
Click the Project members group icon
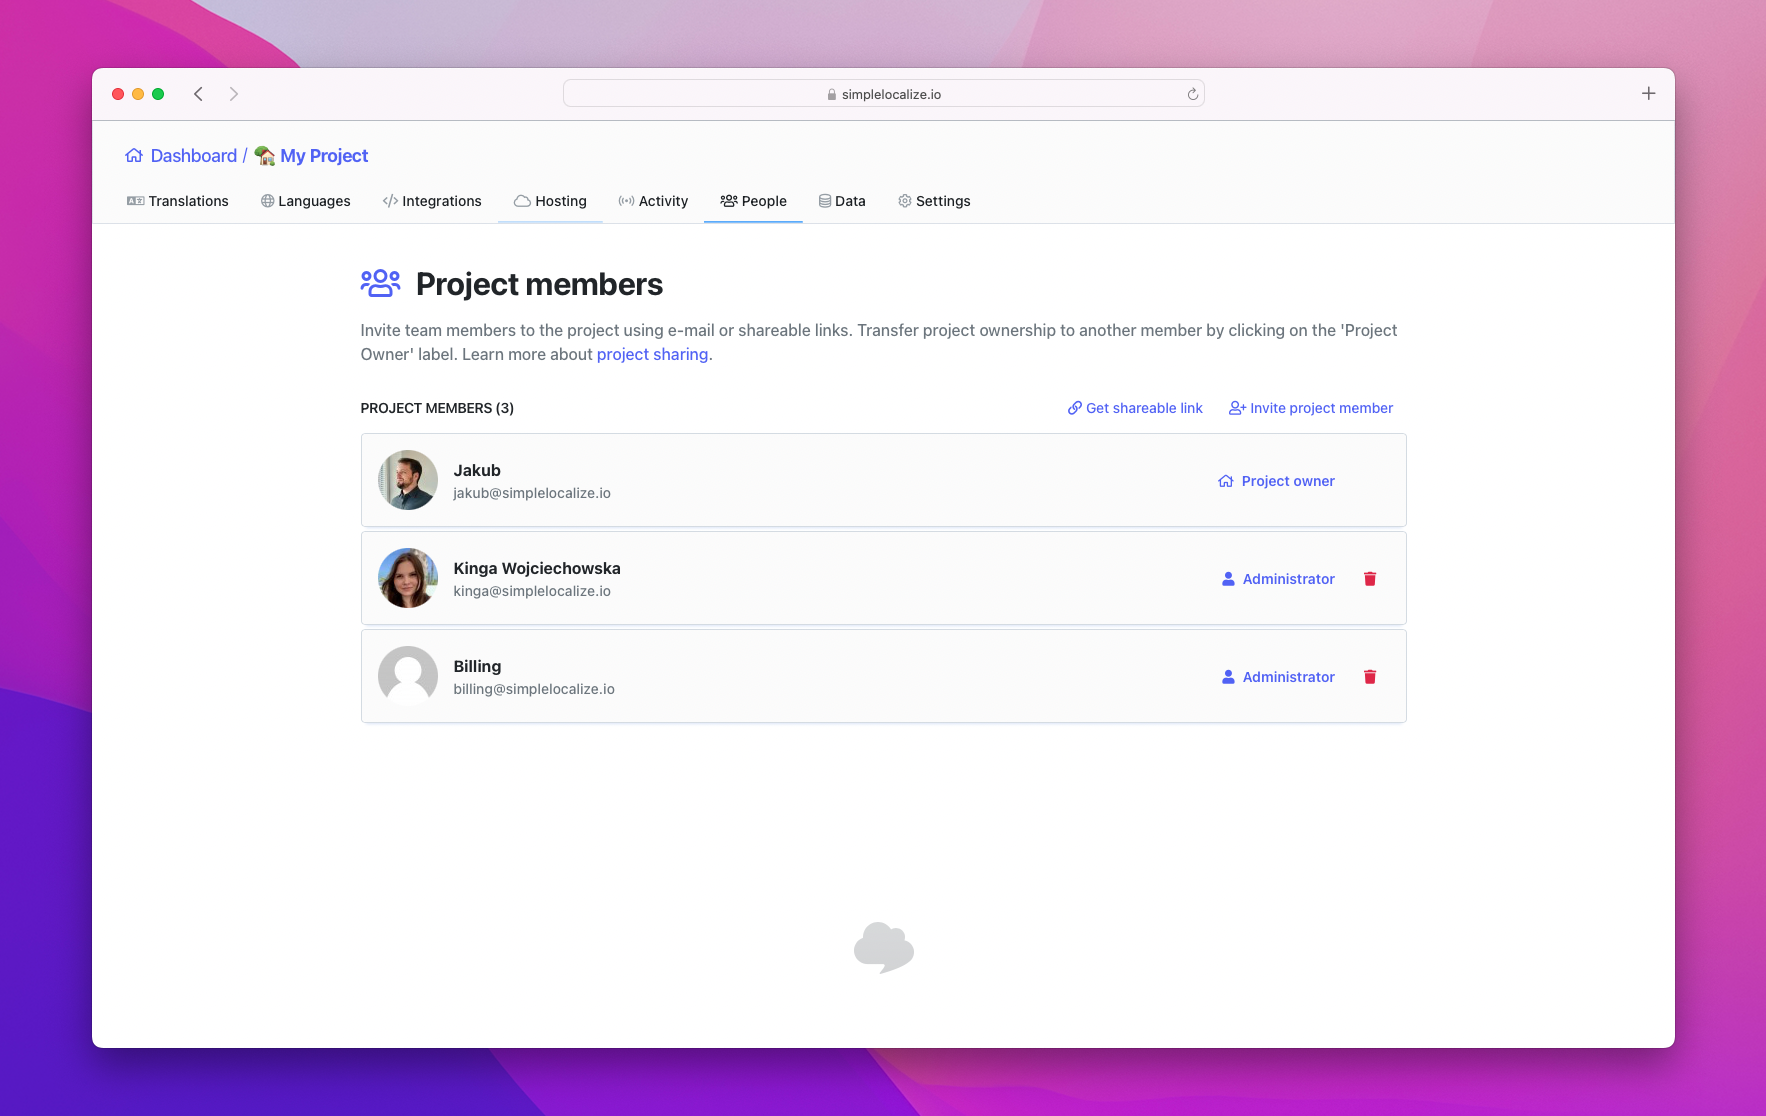380,284
